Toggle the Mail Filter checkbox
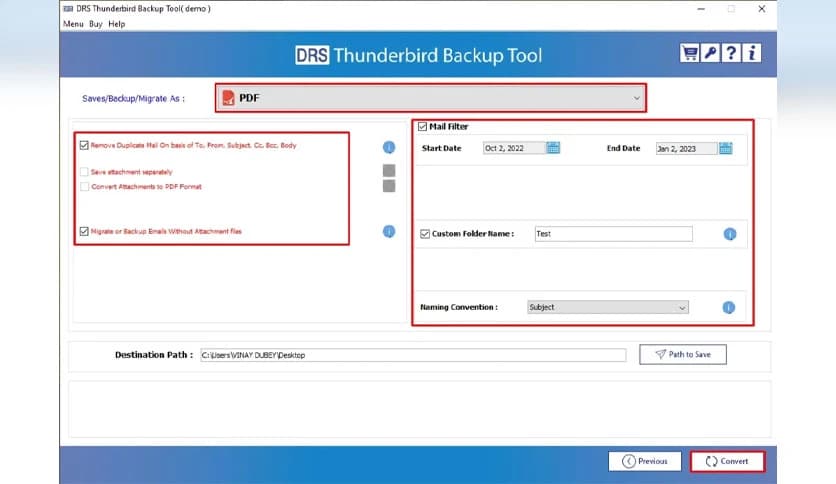The height and width of the screenshot is (484, 836). click(422, 126)
